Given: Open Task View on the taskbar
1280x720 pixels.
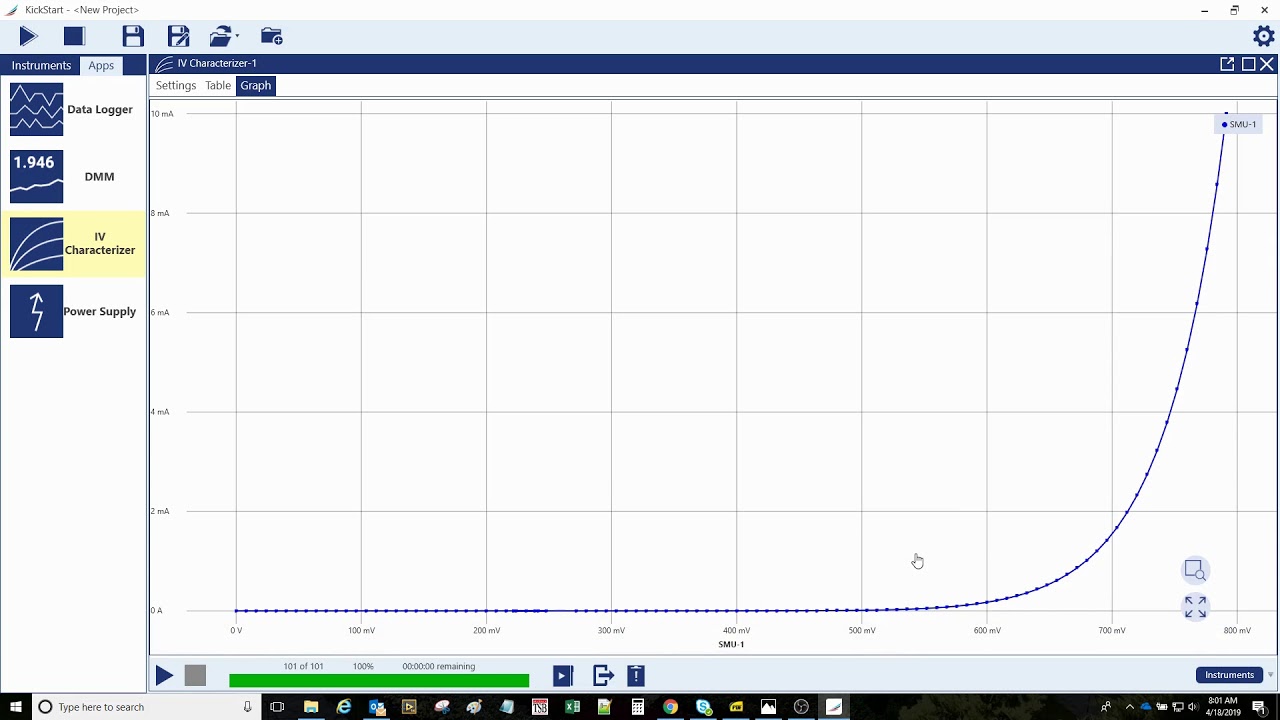Looking at the screenshot, I should point(277,707).
